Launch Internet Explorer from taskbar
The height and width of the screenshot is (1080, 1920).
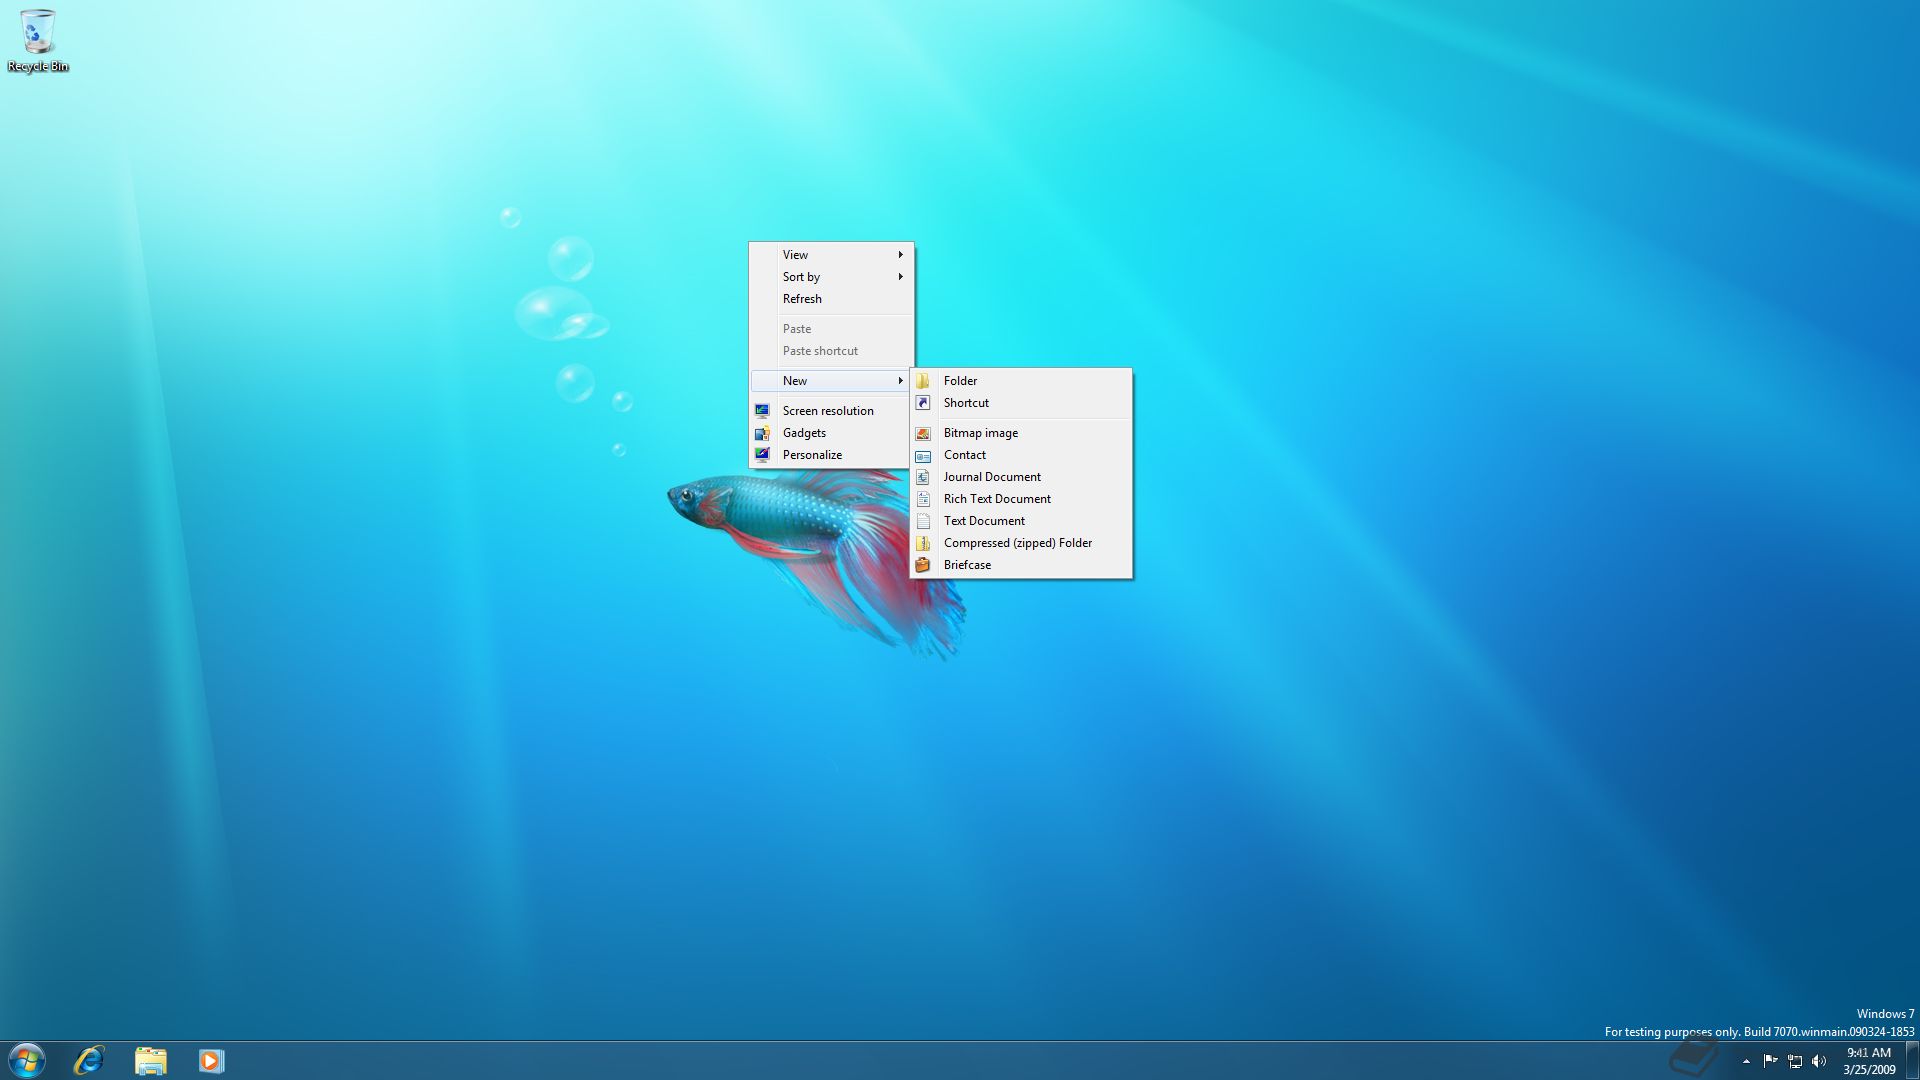(89, 1060)
